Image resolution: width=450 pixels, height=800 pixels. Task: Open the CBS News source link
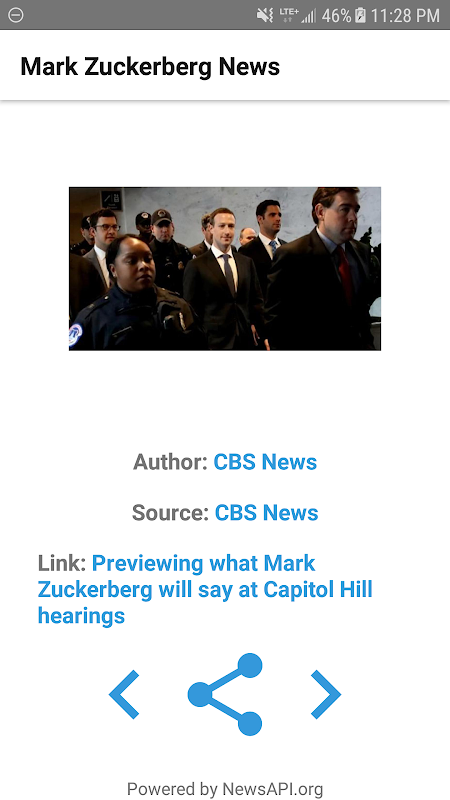pyautogui.click(x=266, y=513)
